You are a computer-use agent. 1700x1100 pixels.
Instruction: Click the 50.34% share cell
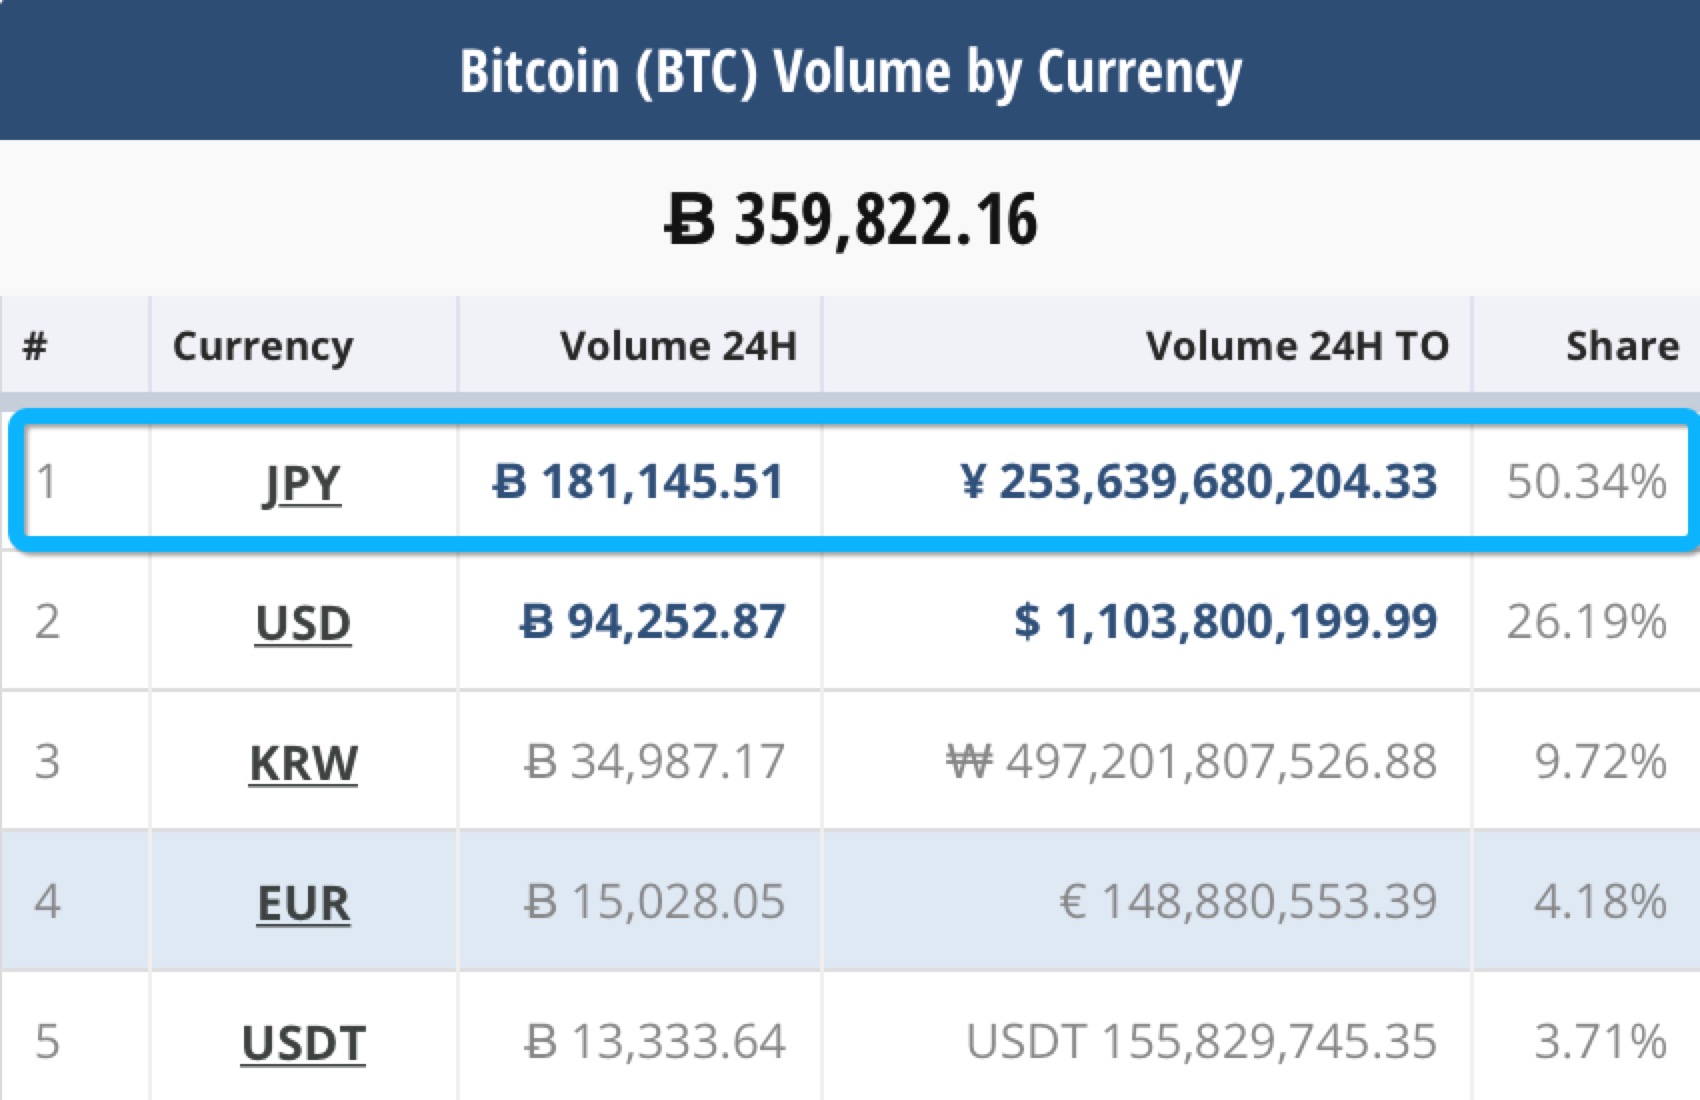coord(1586,482)
